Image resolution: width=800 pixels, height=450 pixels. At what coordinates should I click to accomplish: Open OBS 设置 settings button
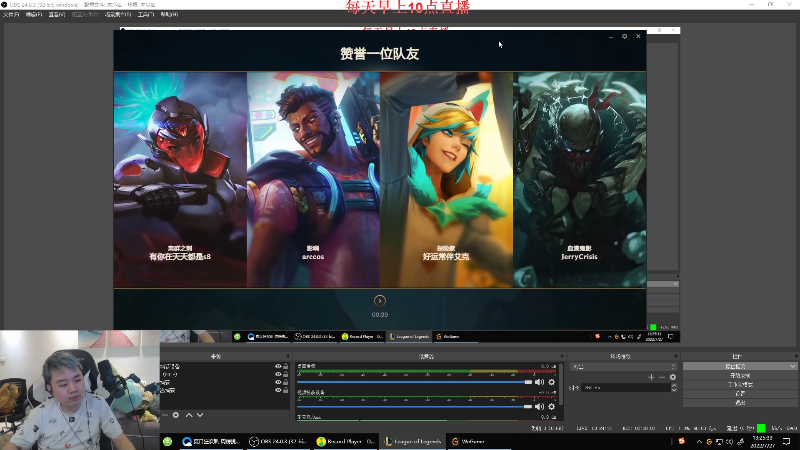740,394
